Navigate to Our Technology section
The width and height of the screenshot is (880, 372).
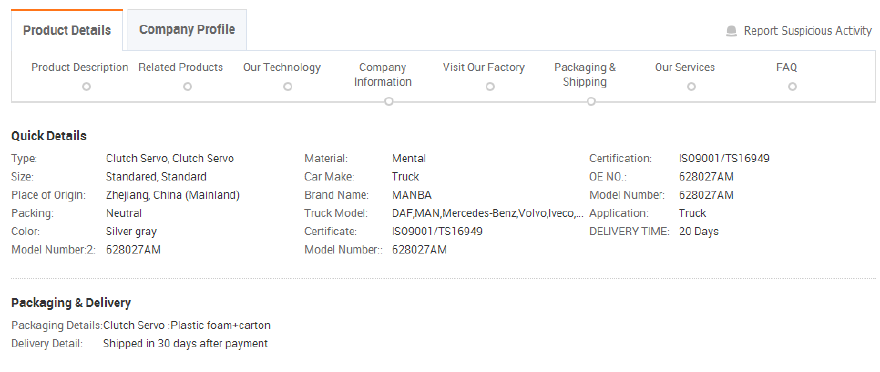pos(282,67)
